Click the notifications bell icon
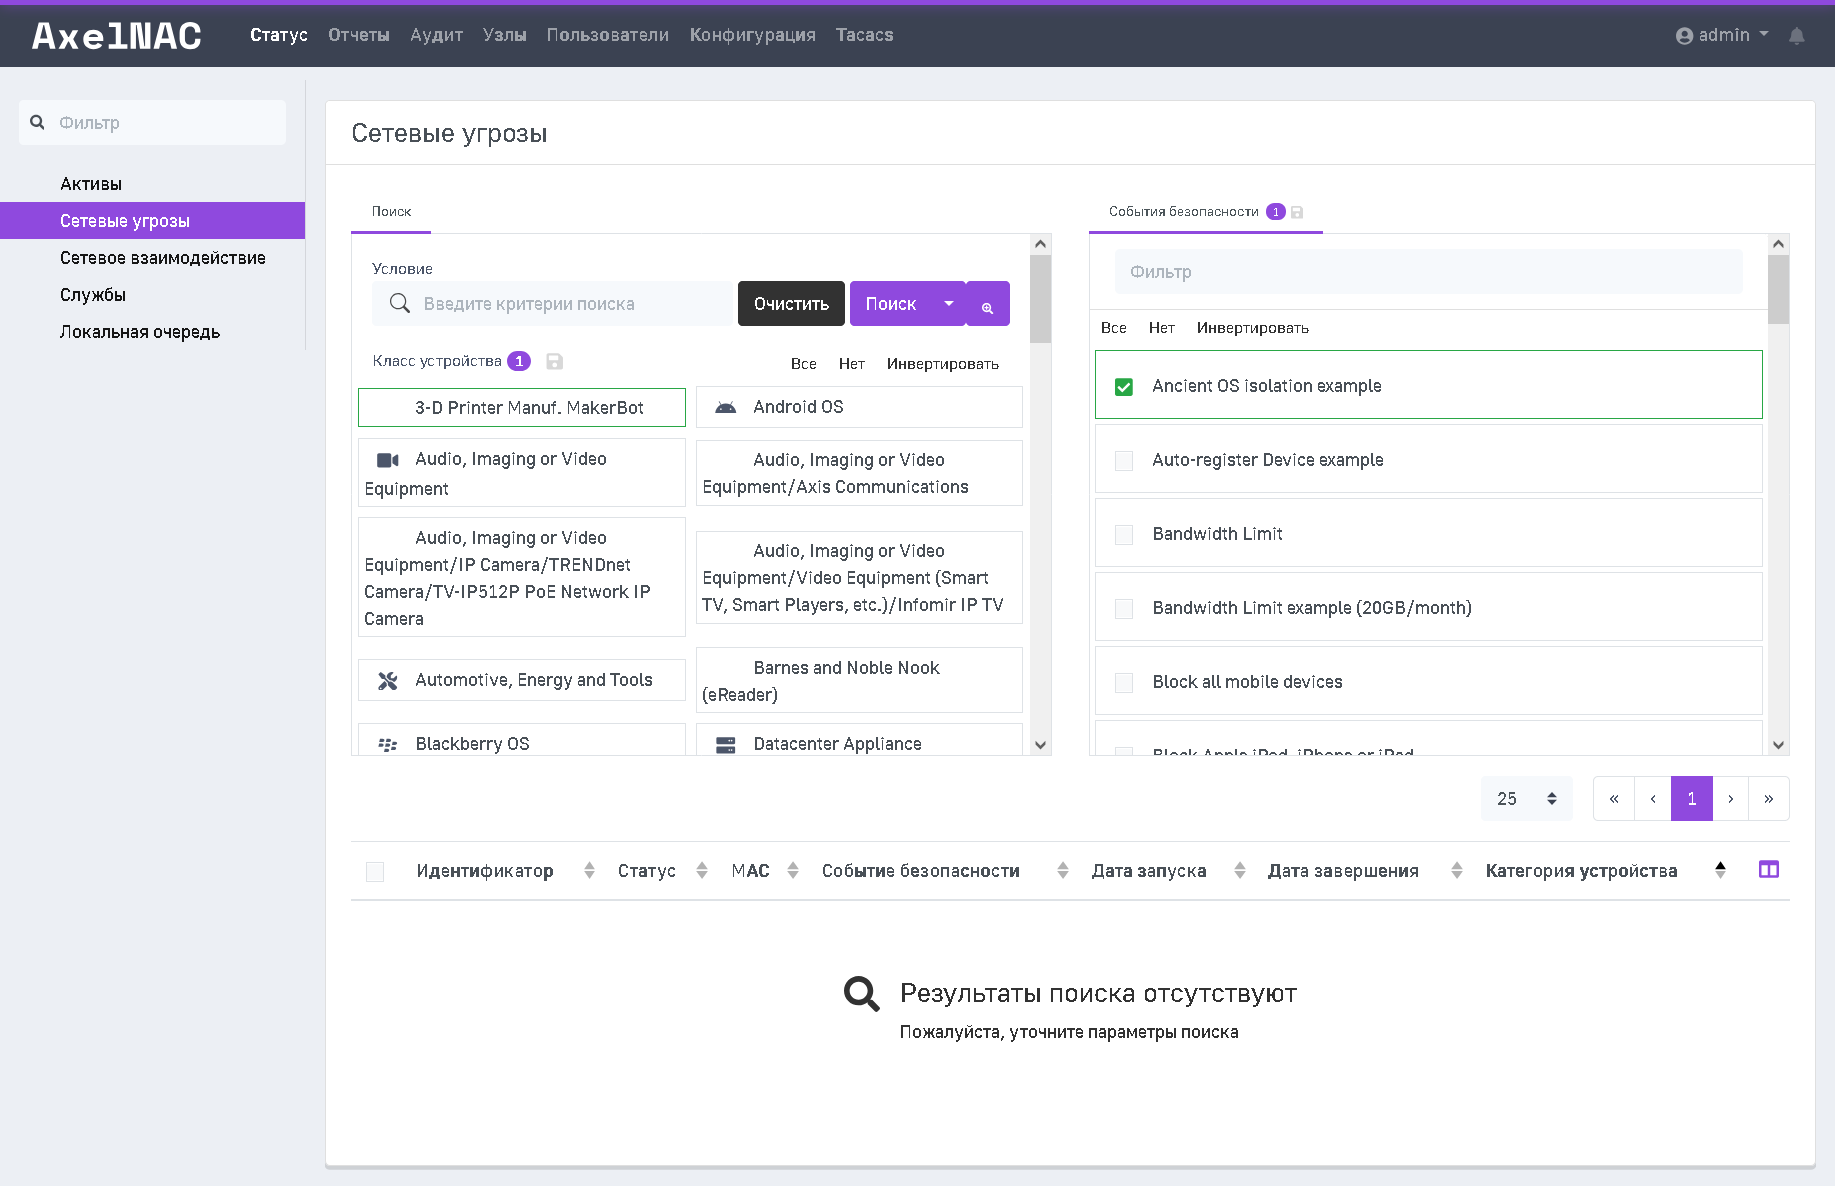This screenshot has width=1835, height=1186. pos(1797,36)
